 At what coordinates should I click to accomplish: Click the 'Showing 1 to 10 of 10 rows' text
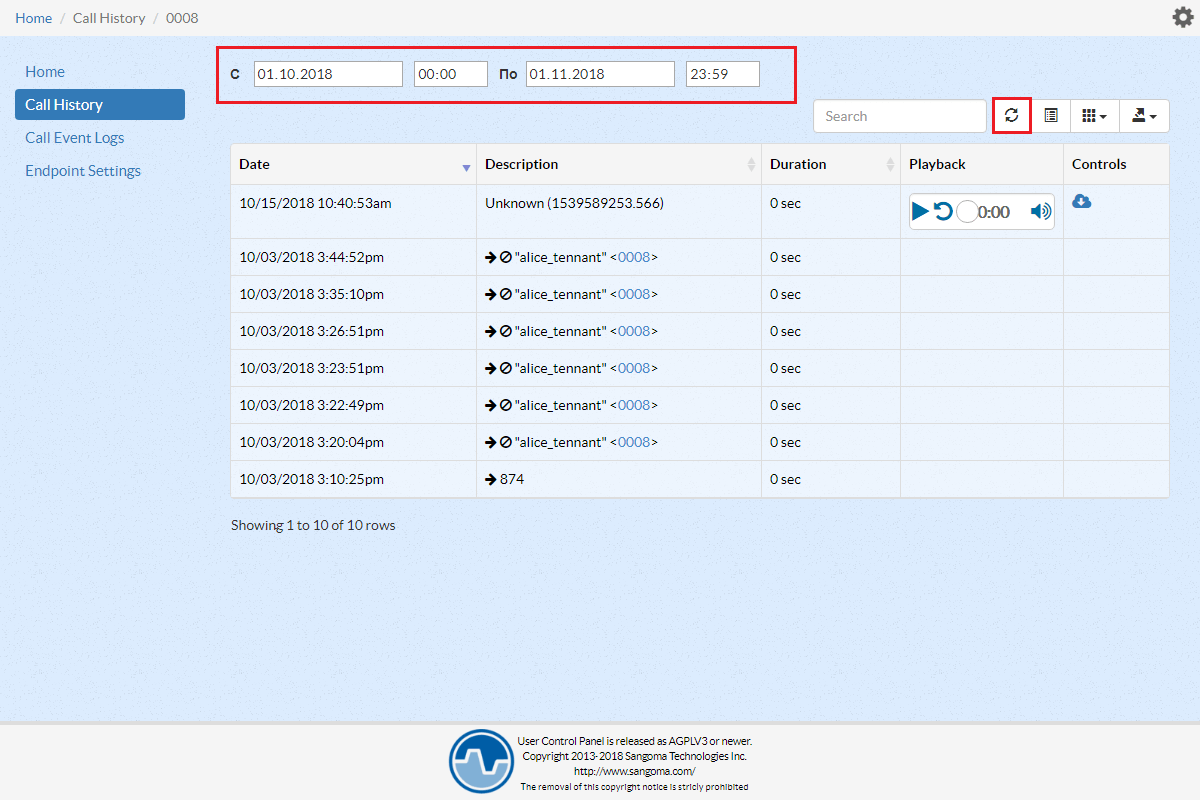point(313,525)
